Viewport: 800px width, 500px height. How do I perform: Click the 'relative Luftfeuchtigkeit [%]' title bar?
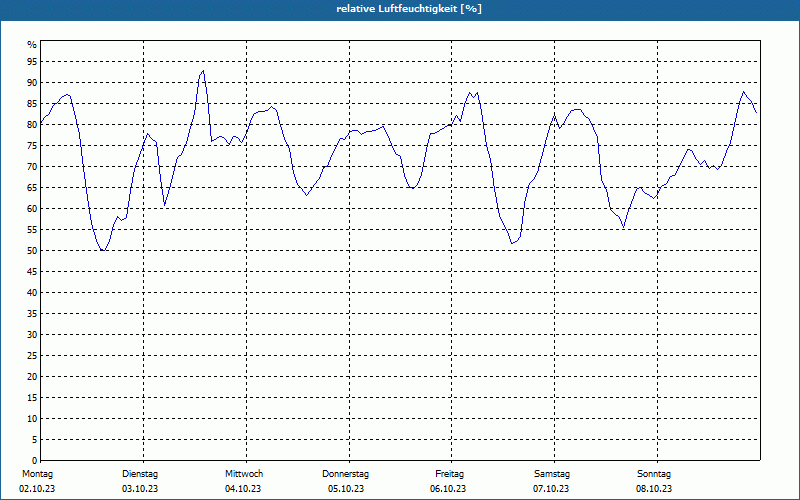[x=400, y=9]
